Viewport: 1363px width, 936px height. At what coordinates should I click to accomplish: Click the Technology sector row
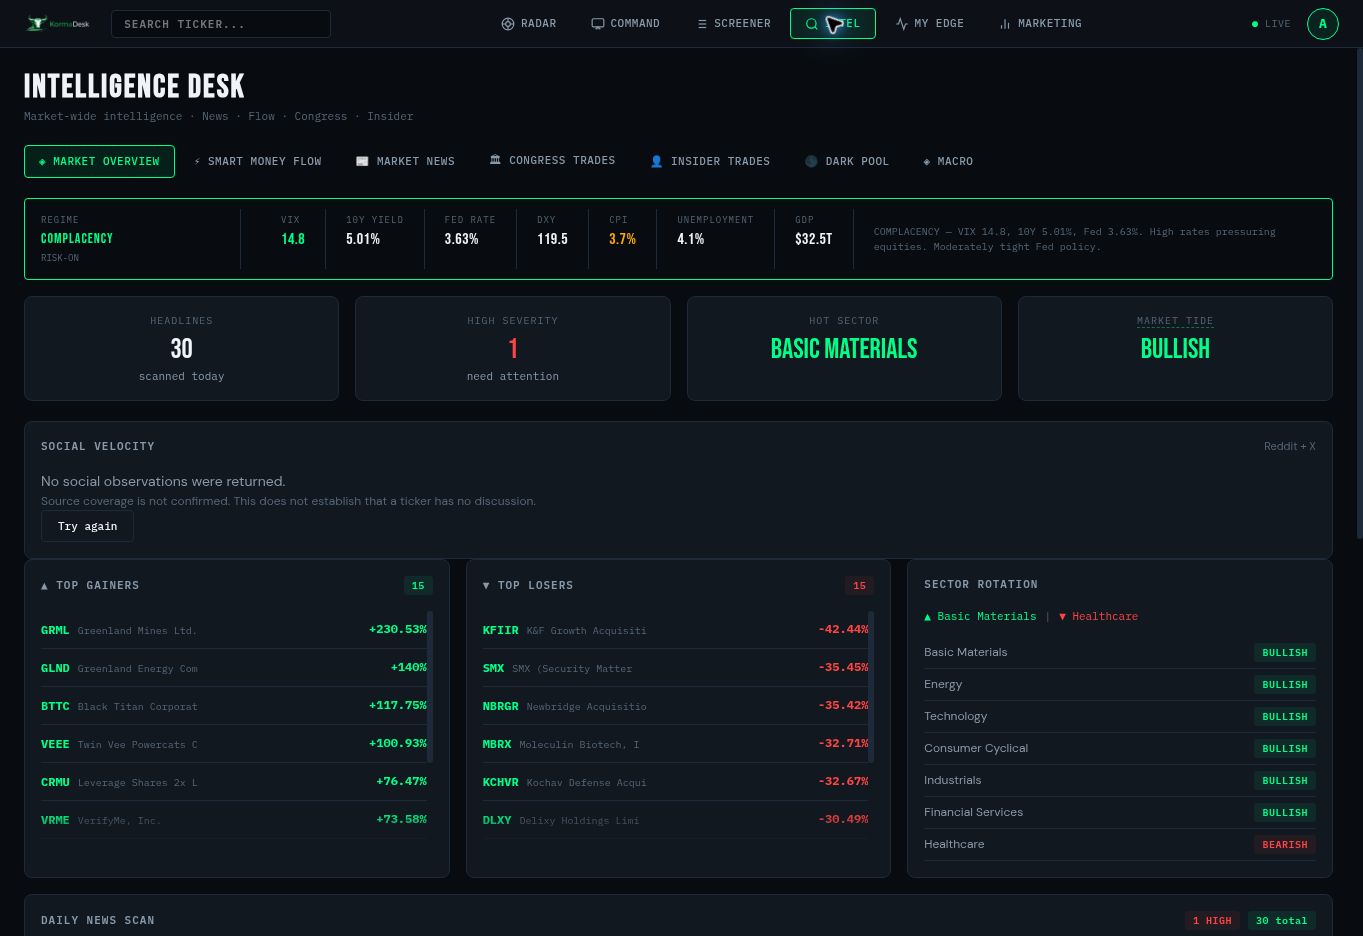point(1120,717)
